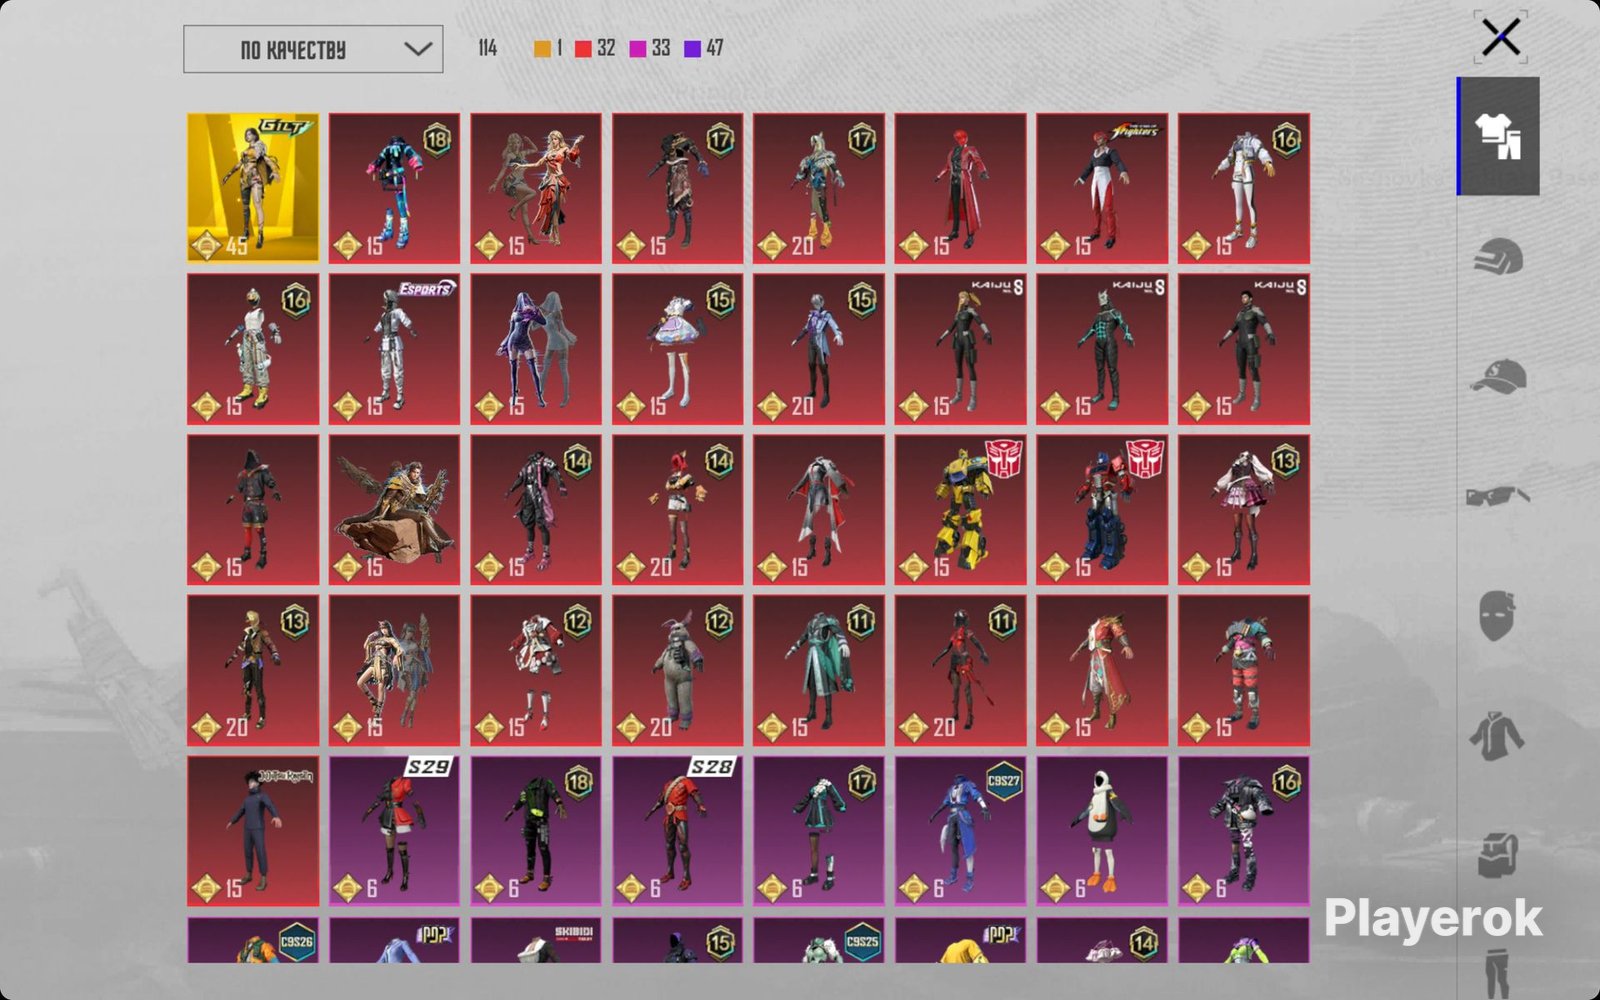Pick the winged warrior on rock outfit
Viewport: 1600px width, 1000px height.
[395, 510]
